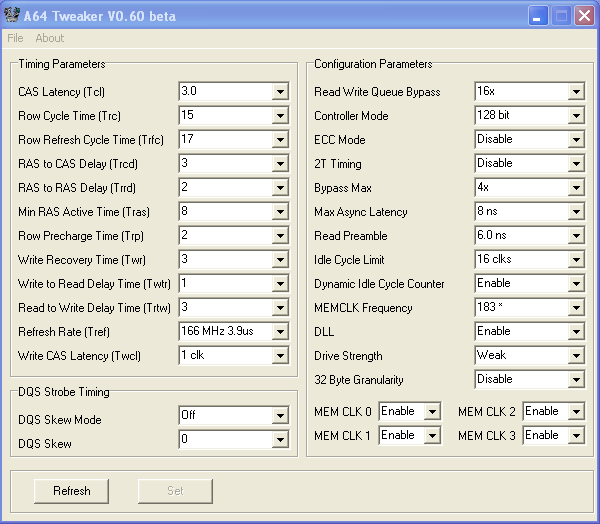Viewport: 600px width, 524px height.
Task: Expand the DQS Skew Mode dropdown
Action: [279, 416]
